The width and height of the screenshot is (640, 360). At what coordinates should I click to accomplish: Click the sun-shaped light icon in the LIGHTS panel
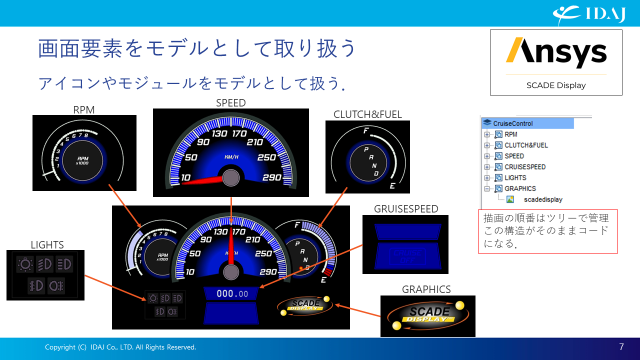coord(25,264)
